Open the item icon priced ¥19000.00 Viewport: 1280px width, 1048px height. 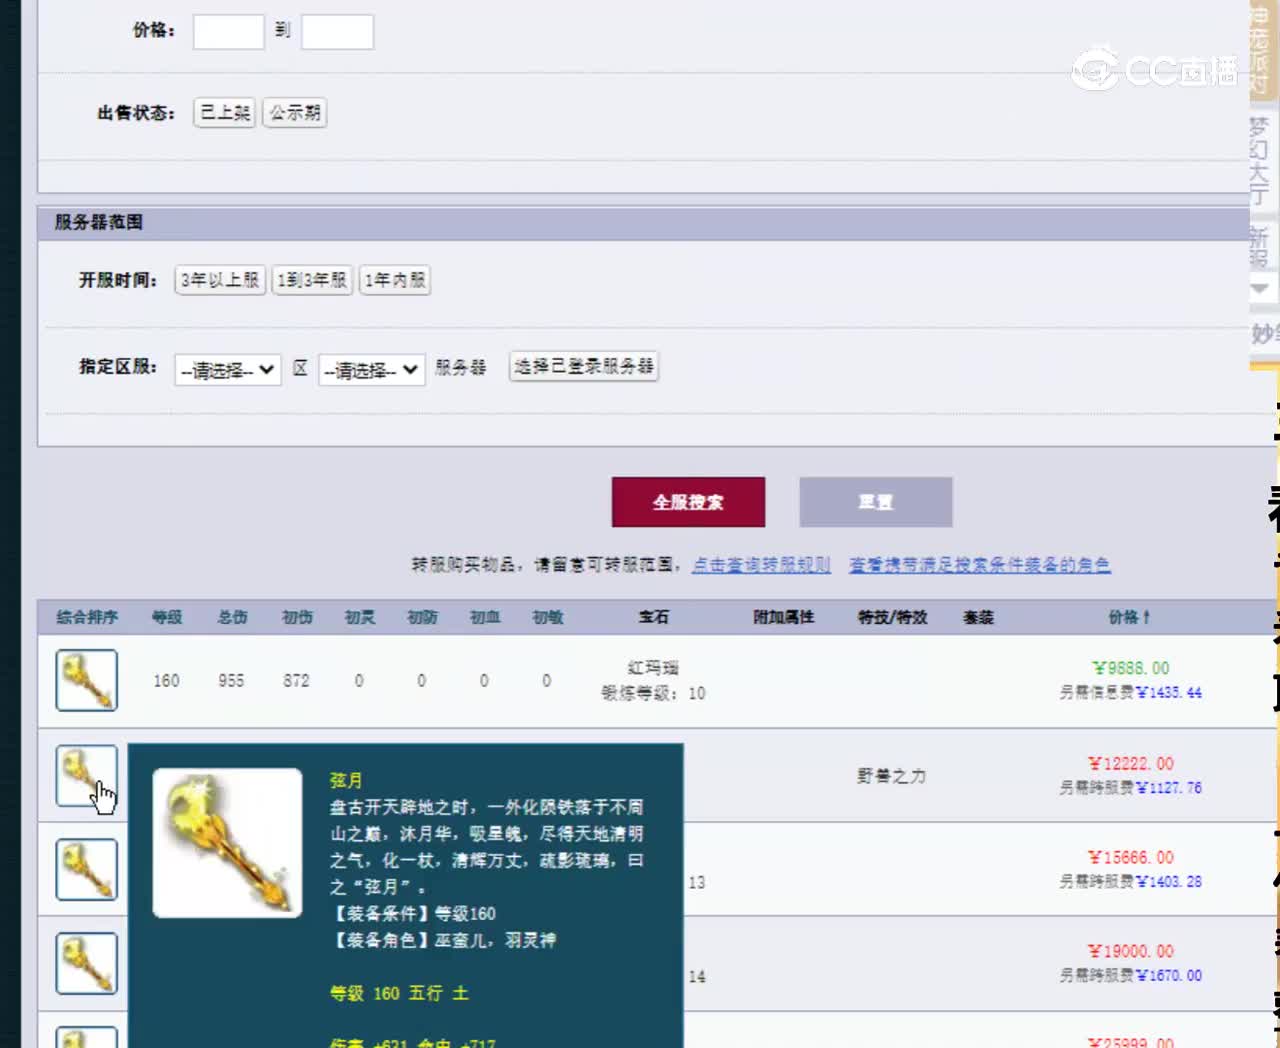coord(86,963)
